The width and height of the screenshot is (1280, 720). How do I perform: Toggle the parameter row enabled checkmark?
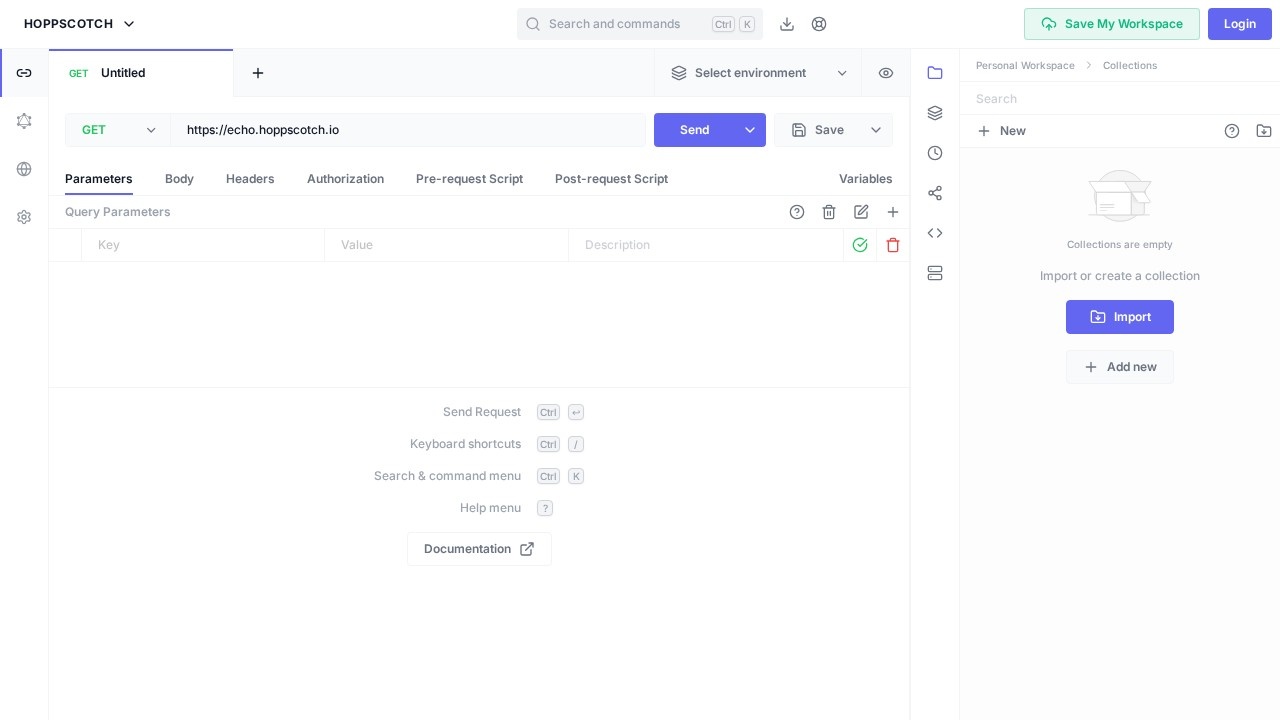point(860,245)
